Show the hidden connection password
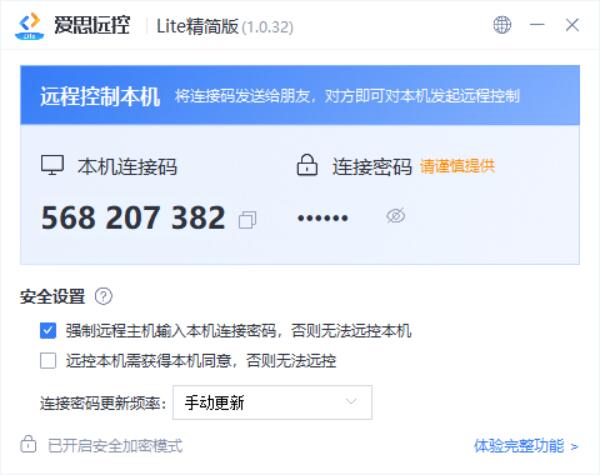 396,216
